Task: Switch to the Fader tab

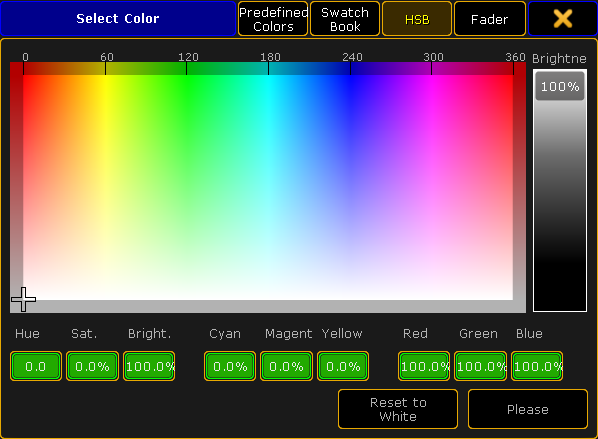Action: click(x=489, y=19)
